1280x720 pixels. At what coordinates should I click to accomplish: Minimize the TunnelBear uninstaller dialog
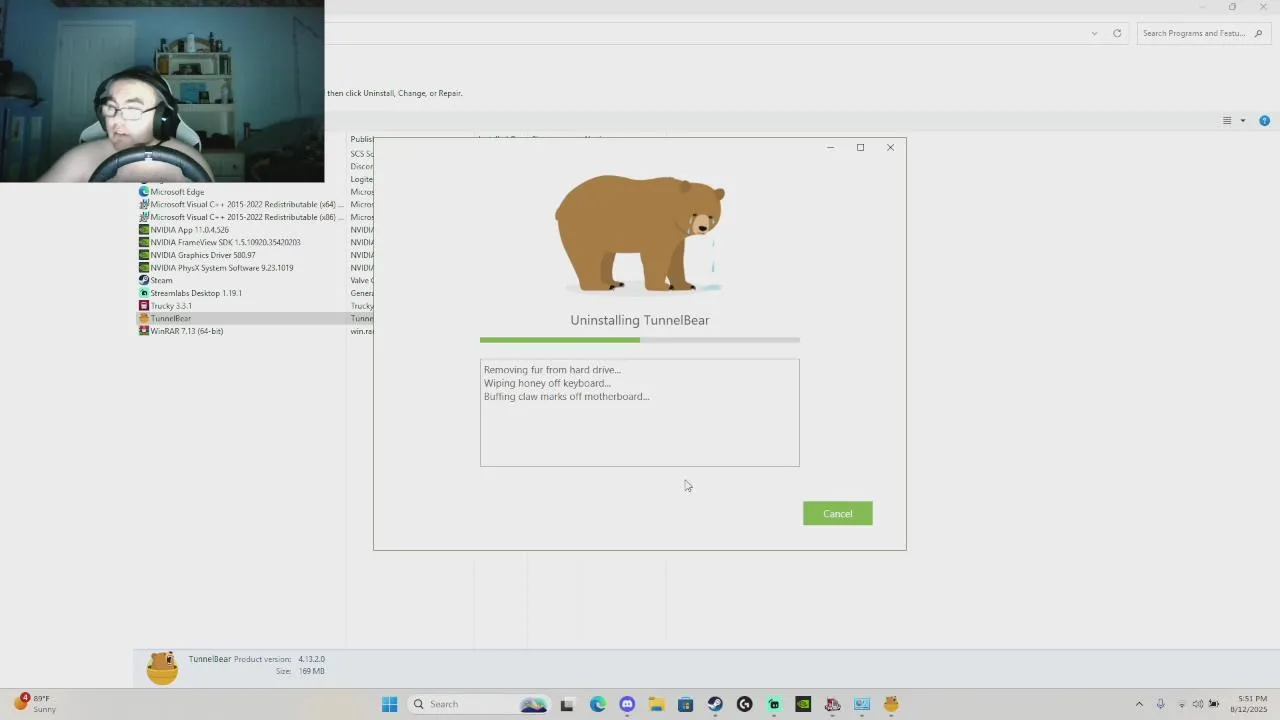tap(830, 147)
